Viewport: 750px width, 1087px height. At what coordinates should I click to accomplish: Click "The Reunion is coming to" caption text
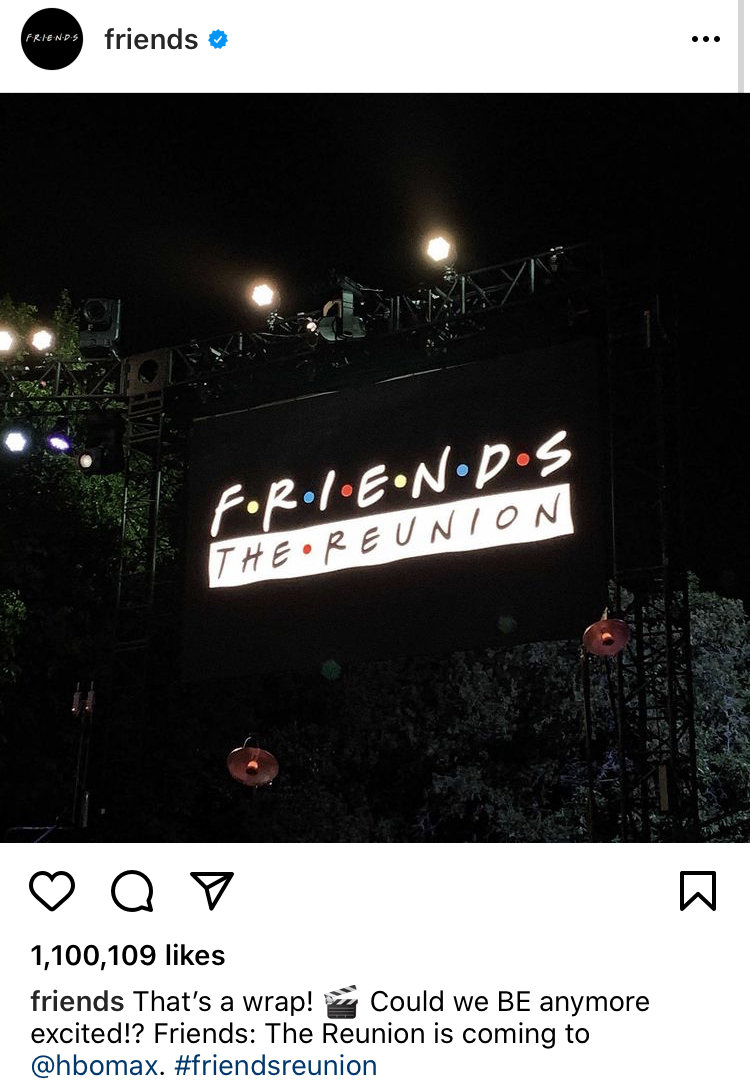point(428,1034)
